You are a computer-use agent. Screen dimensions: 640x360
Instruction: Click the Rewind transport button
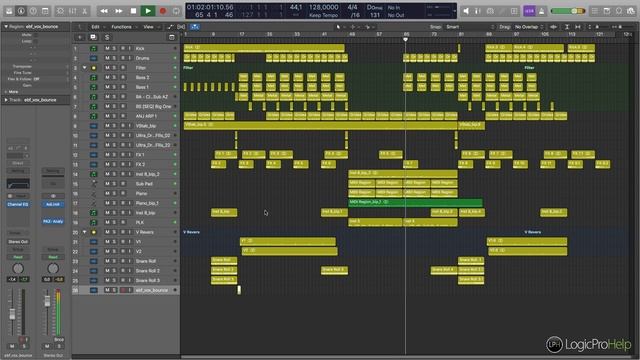[104, 11]
